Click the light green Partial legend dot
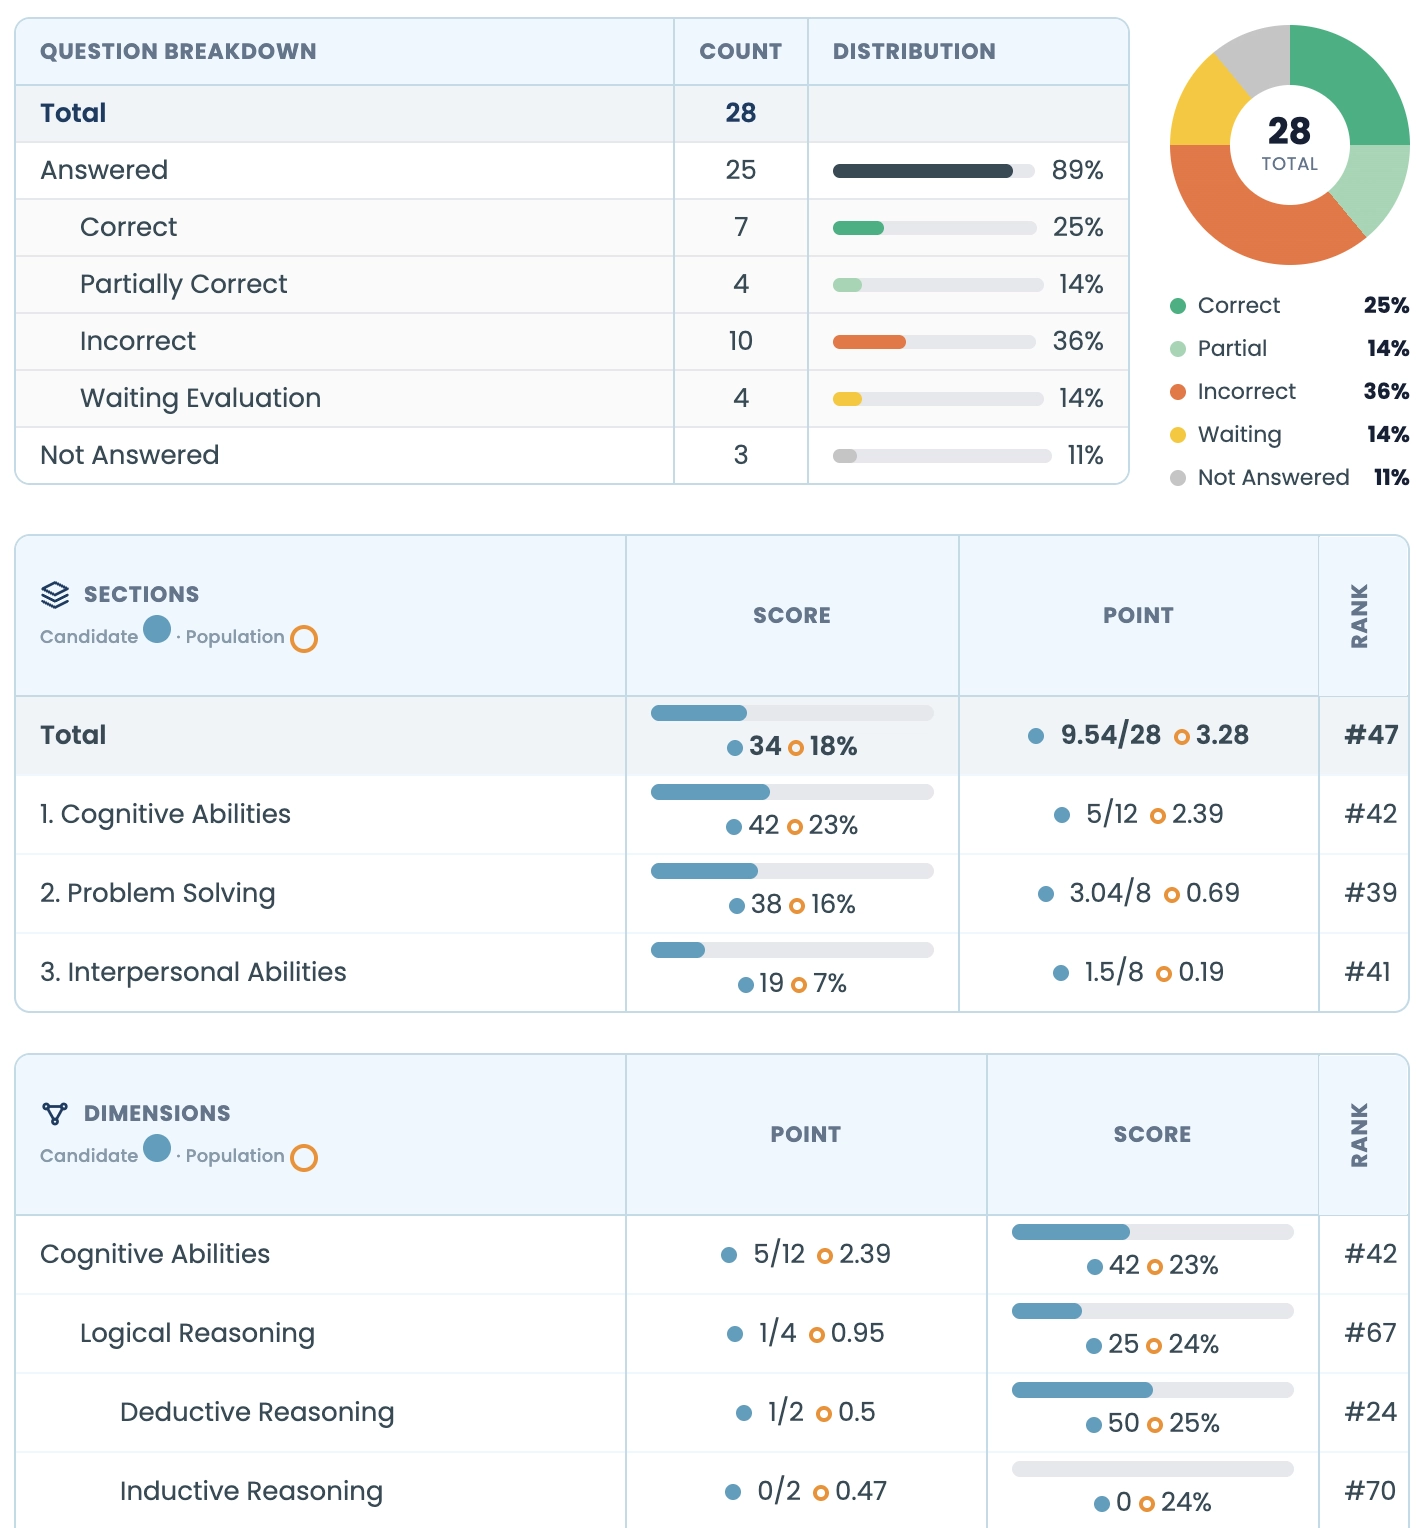Viewport: 1426px width, 1528px height. tap(1178, 349)
